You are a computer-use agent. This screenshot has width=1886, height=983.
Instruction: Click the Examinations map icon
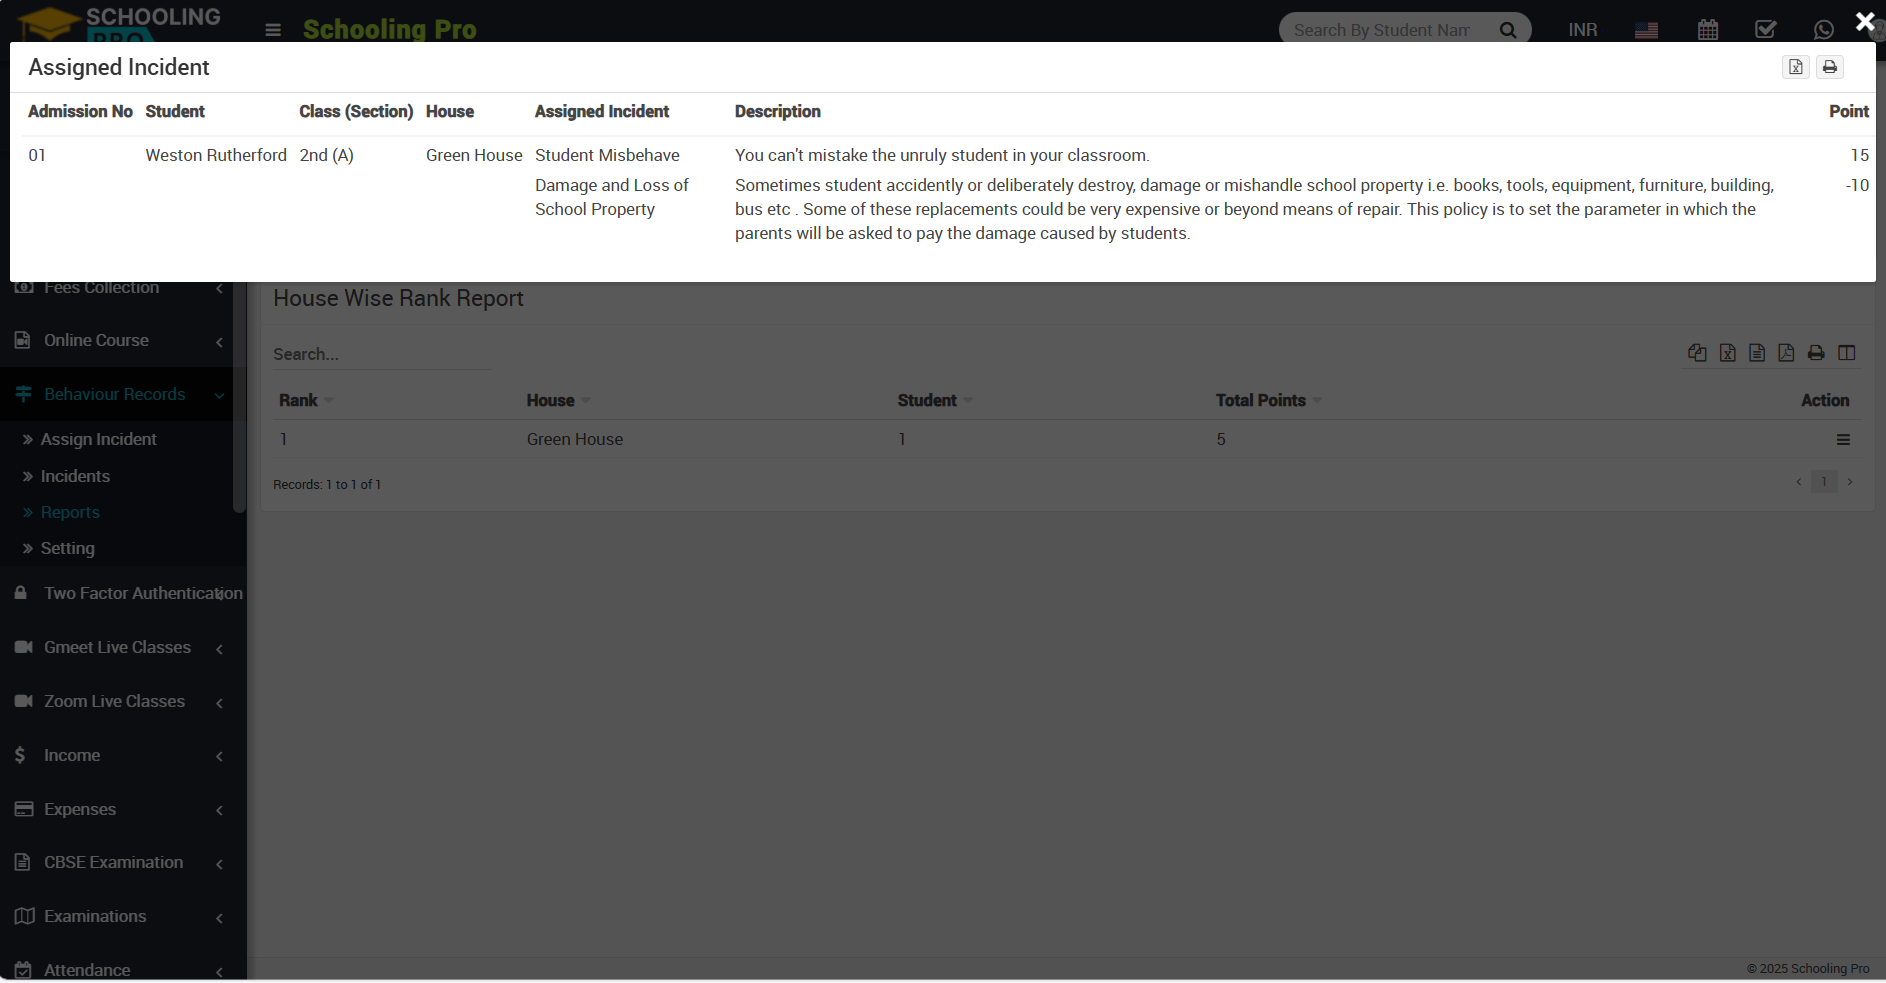point(25,917)
